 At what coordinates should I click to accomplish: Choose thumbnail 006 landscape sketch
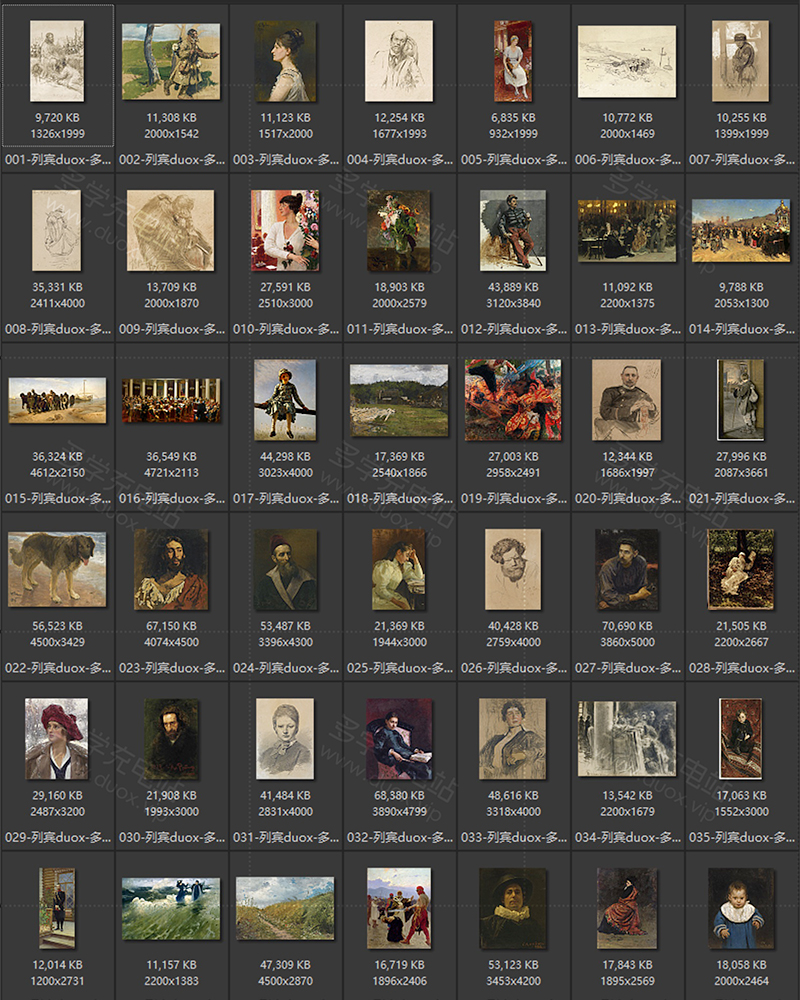pyautogui.click(x=627, y=61)
